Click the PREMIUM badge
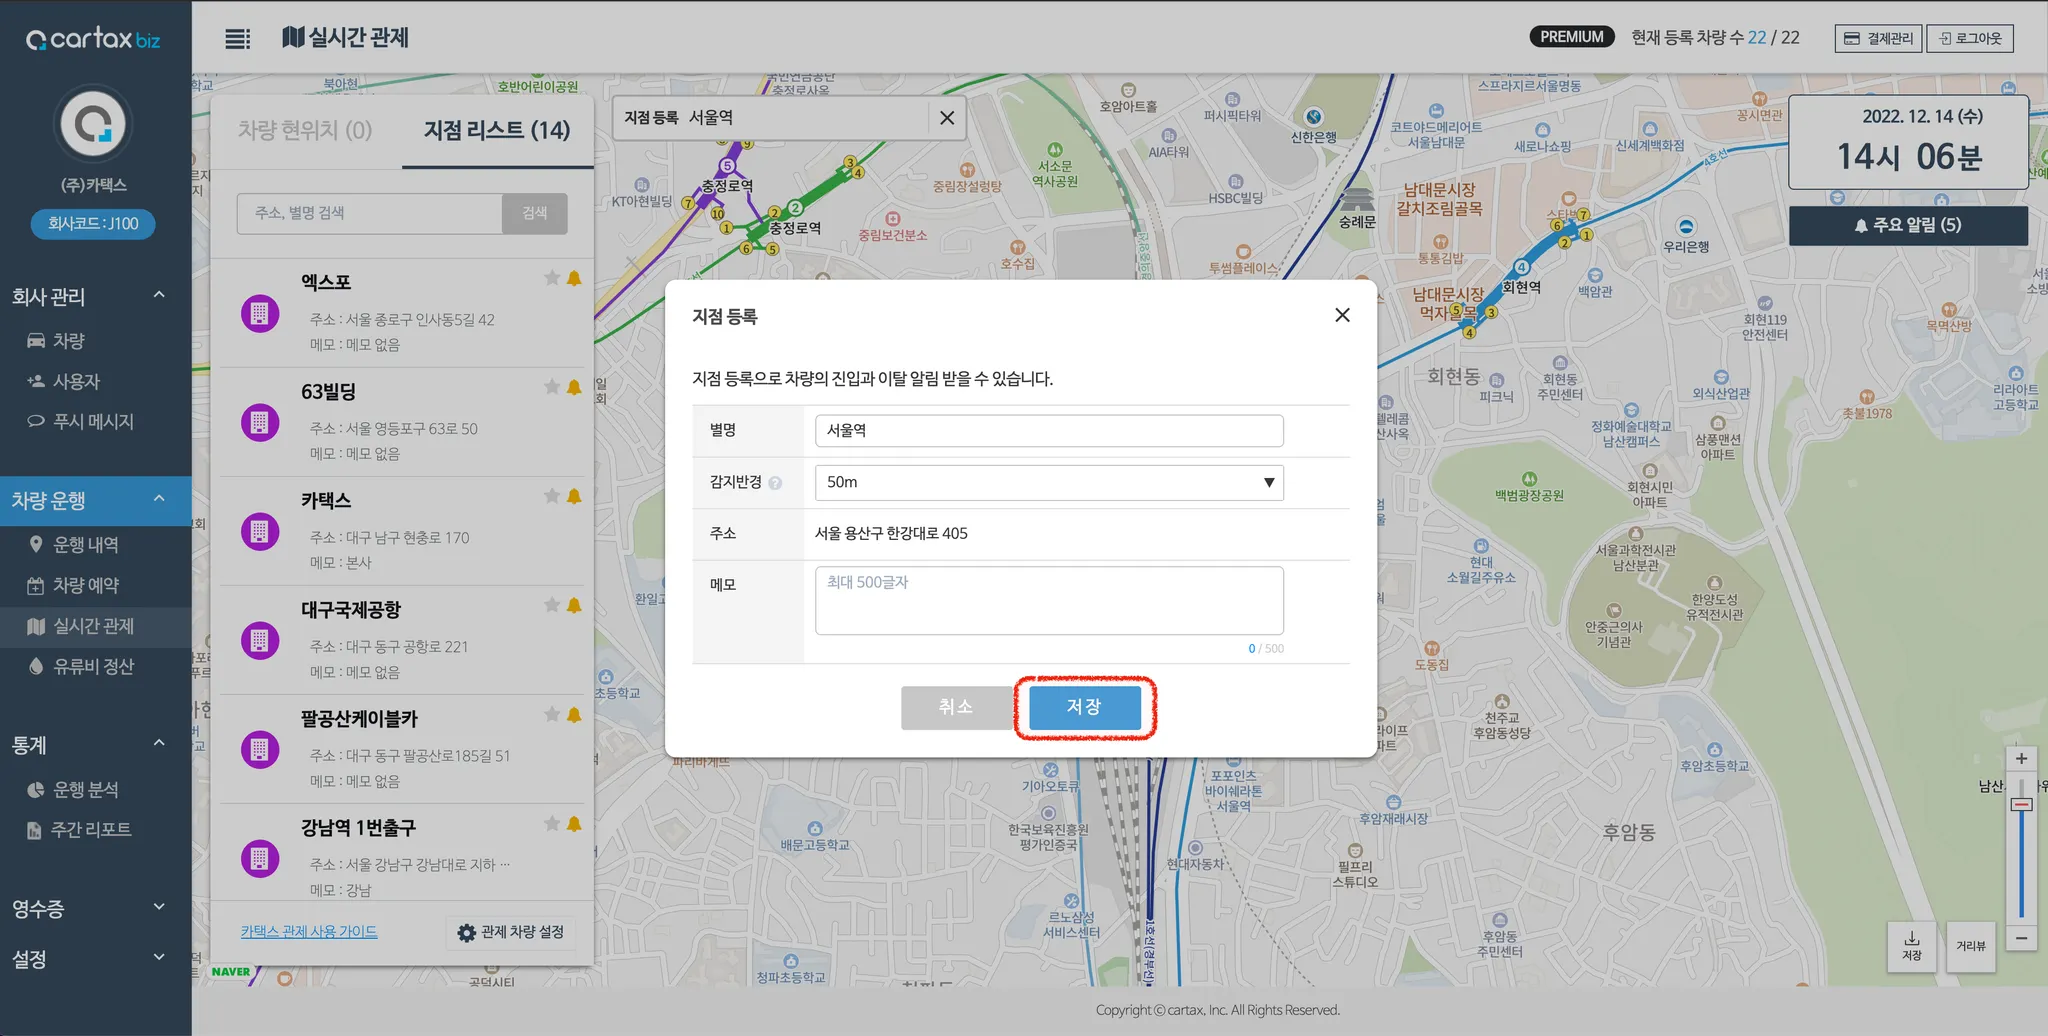Image resolution: width=2048 pixels, height=1036 pixels. click(1572, 37)
